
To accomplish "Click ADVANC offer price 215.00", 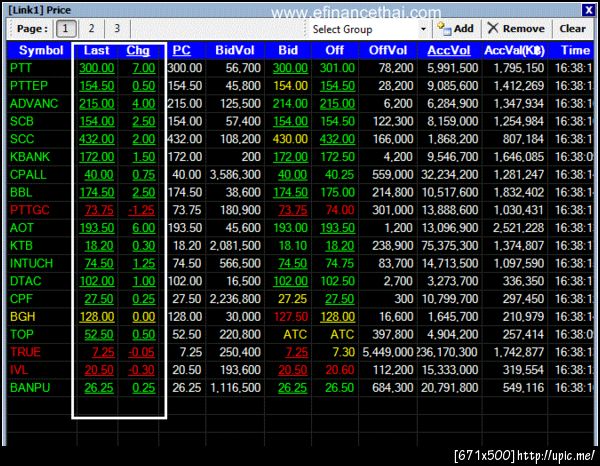I will pos(337,104).
